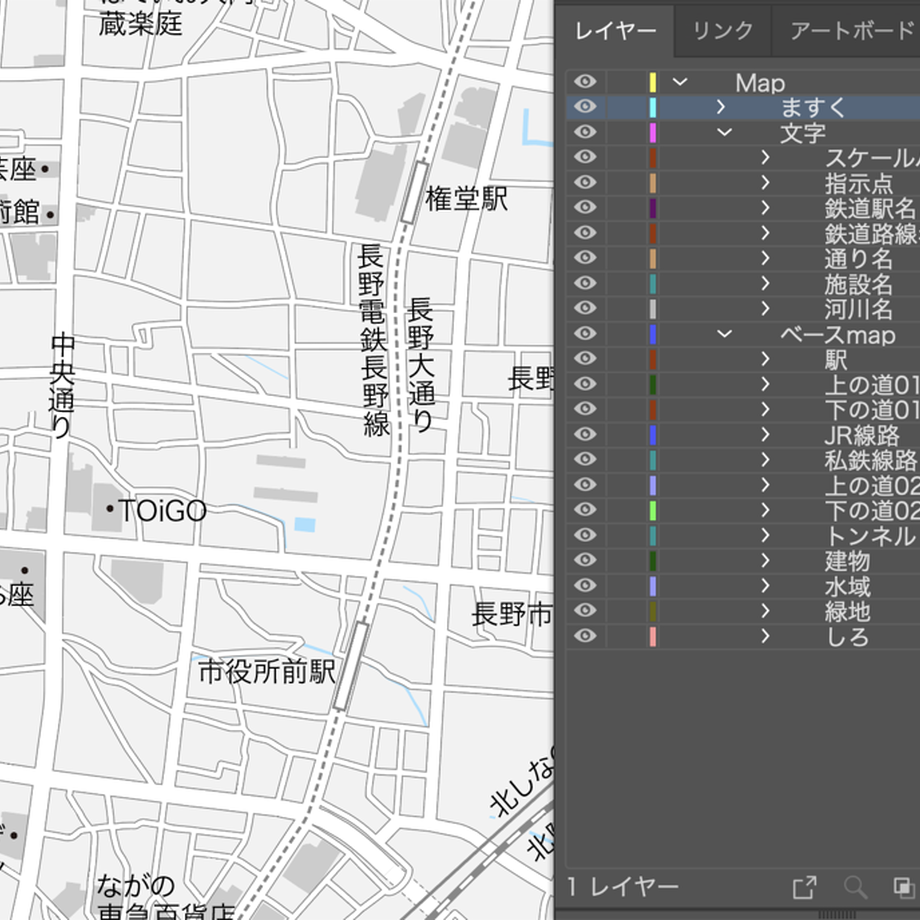Select the 施設名 layer name
This screenshot has width=920, height=920.
click(858, 284)
